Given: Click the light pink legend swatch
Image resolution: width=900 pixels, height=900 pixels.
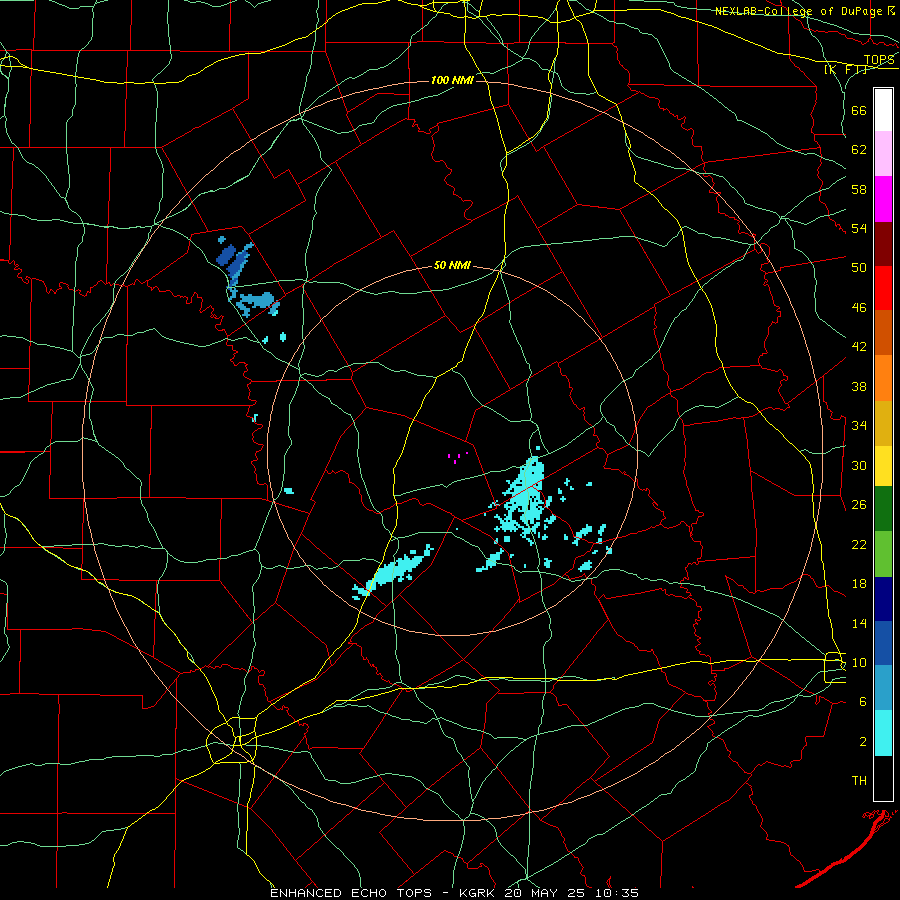Looking at the screenshot, I should 883,153.
